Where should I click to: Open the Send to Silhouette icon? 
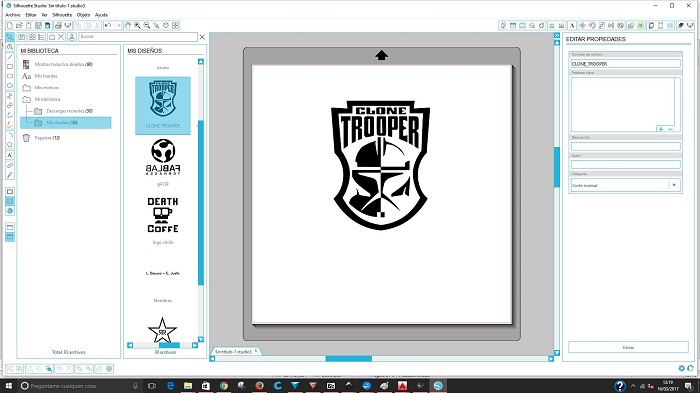[x=690, y=25]
